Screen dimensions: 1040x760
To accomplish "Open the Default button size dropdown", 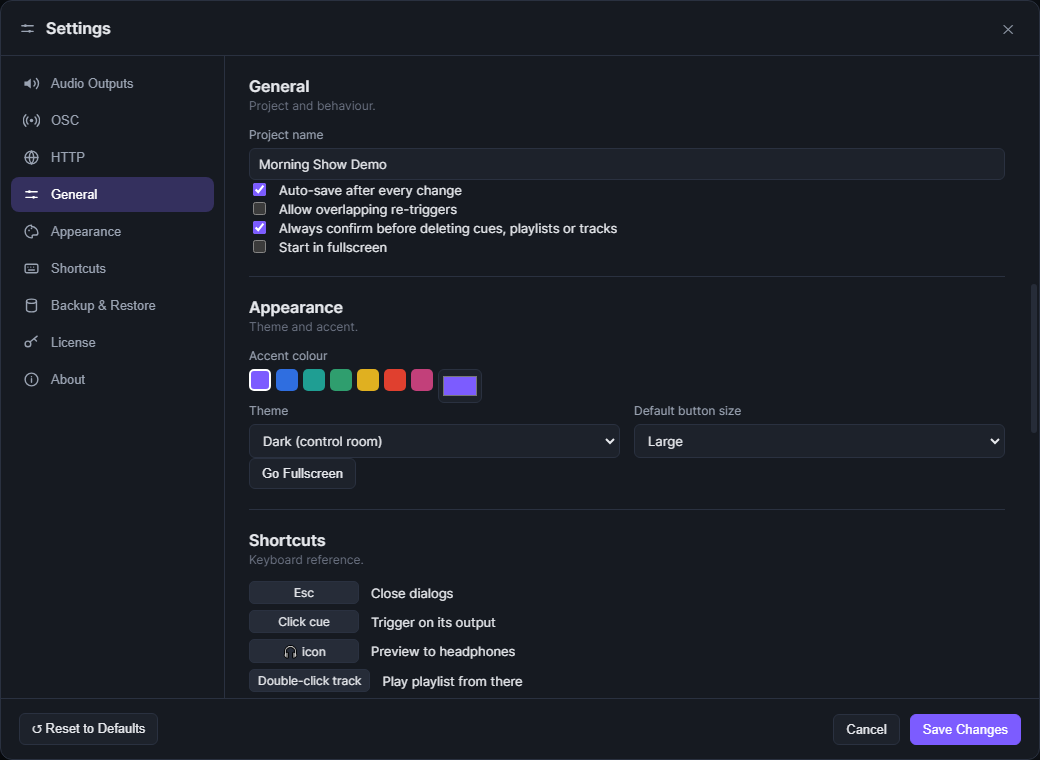I will click(818, 441).
